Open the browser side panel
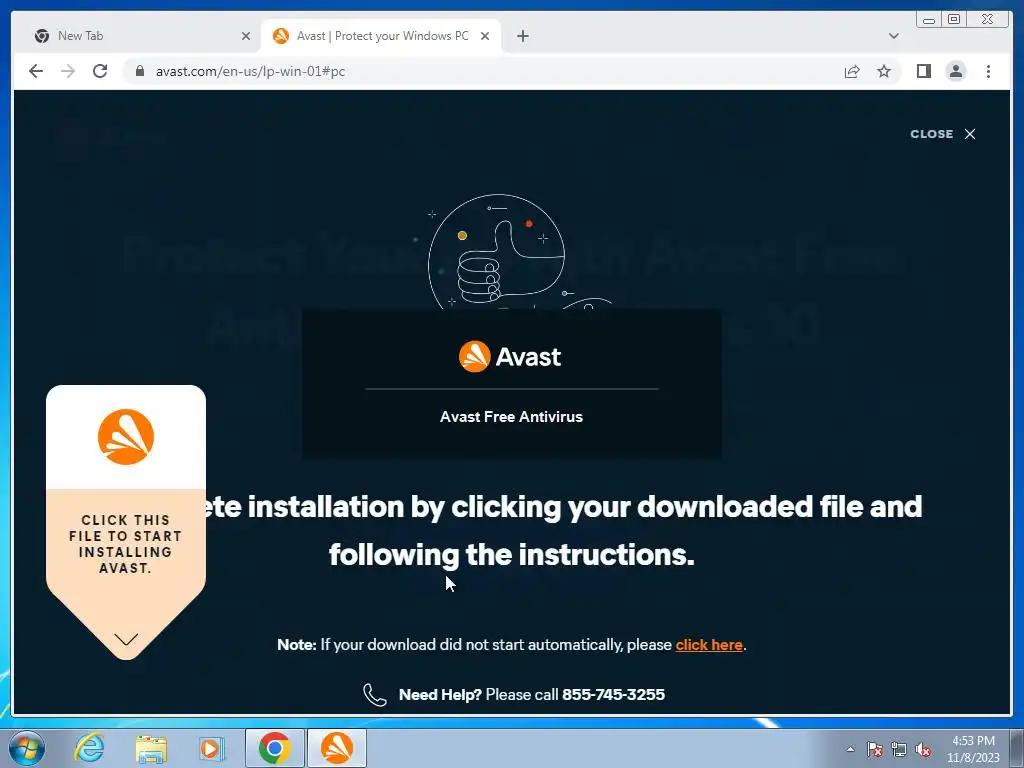 [923, 71]
